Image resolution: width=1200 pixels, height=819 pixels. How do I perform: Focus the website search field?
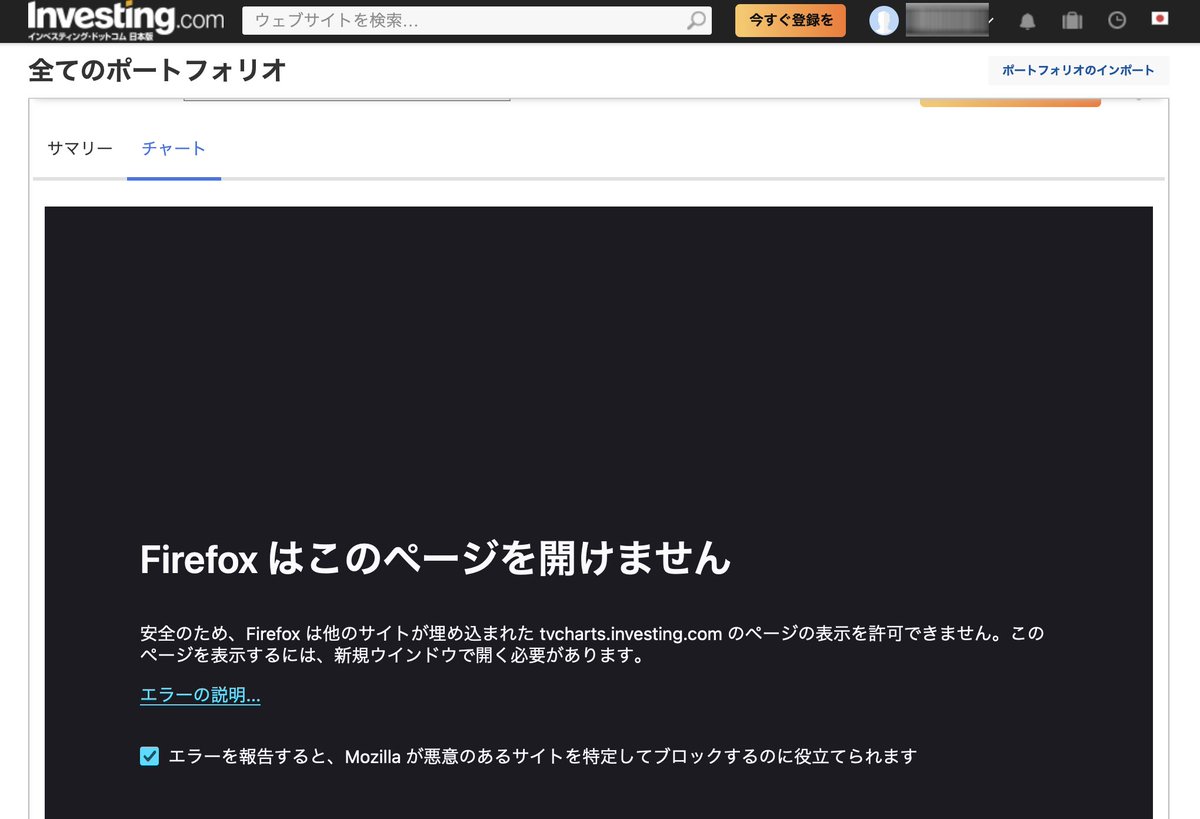click(477, 20)
